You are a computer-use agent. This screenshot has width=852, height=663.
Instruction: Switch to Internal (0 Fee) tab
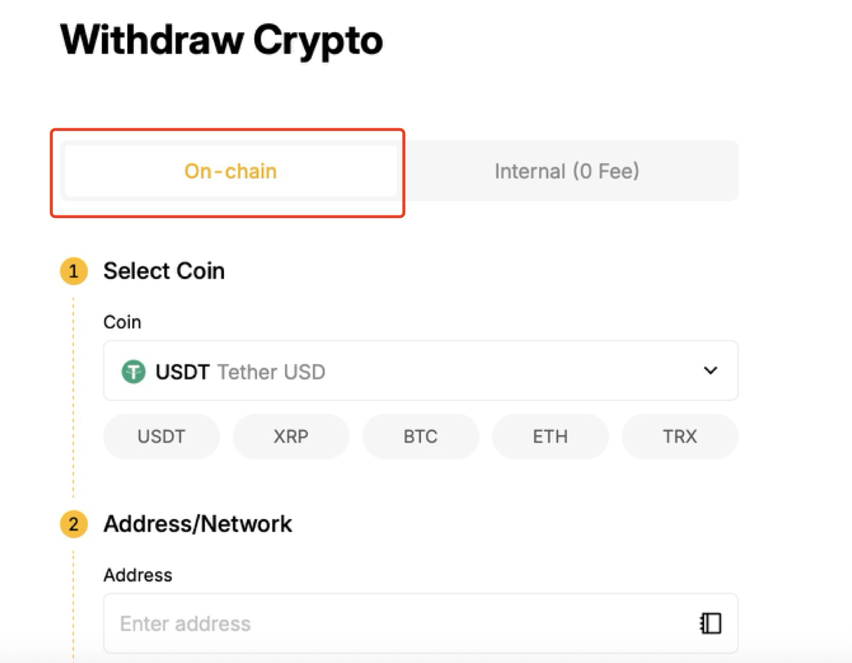point(567,171)
